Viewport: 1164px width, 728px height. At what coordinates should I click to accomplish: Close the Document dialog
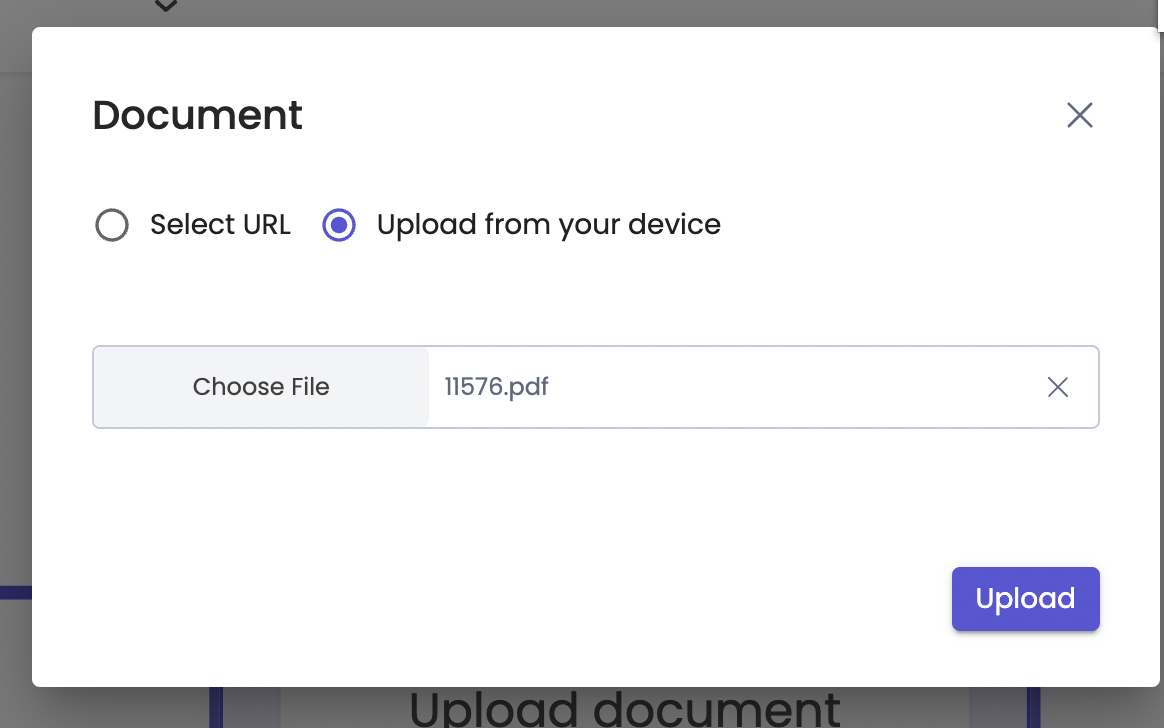coord(1079,115)
